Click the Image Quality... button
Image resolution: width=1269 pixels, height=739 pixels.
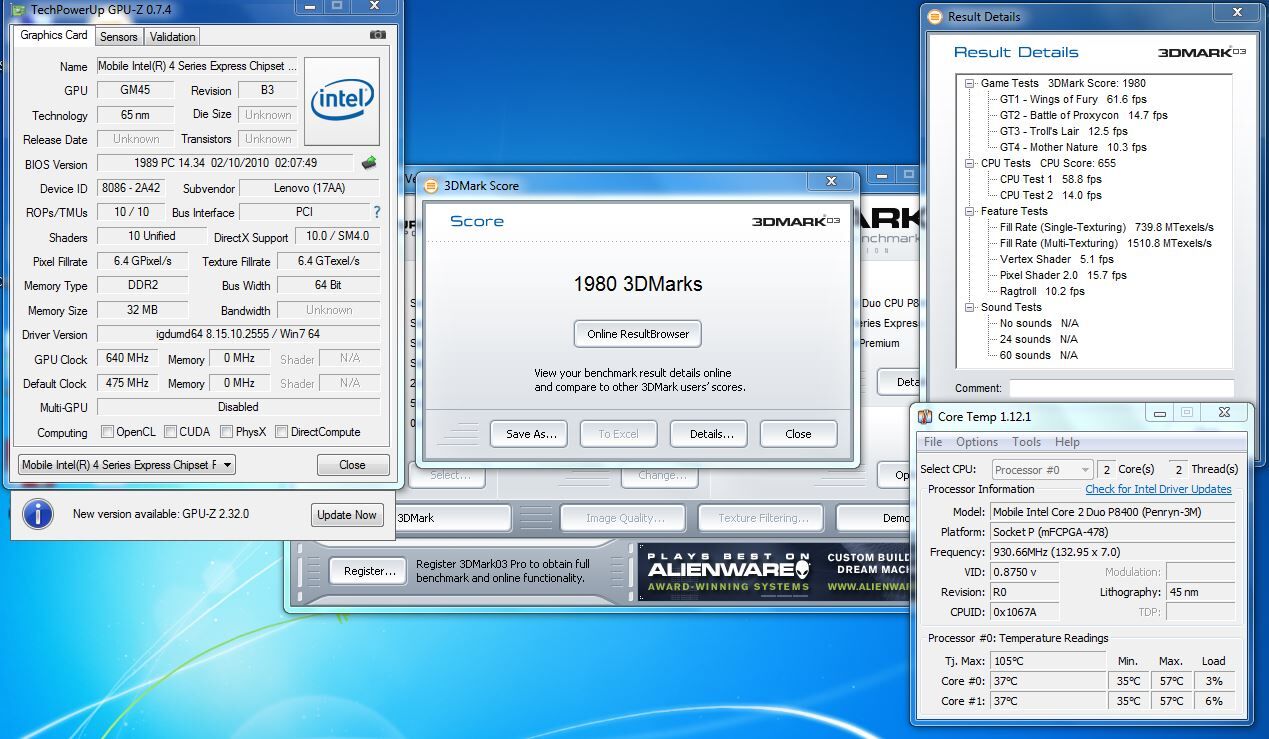[625, 518]
